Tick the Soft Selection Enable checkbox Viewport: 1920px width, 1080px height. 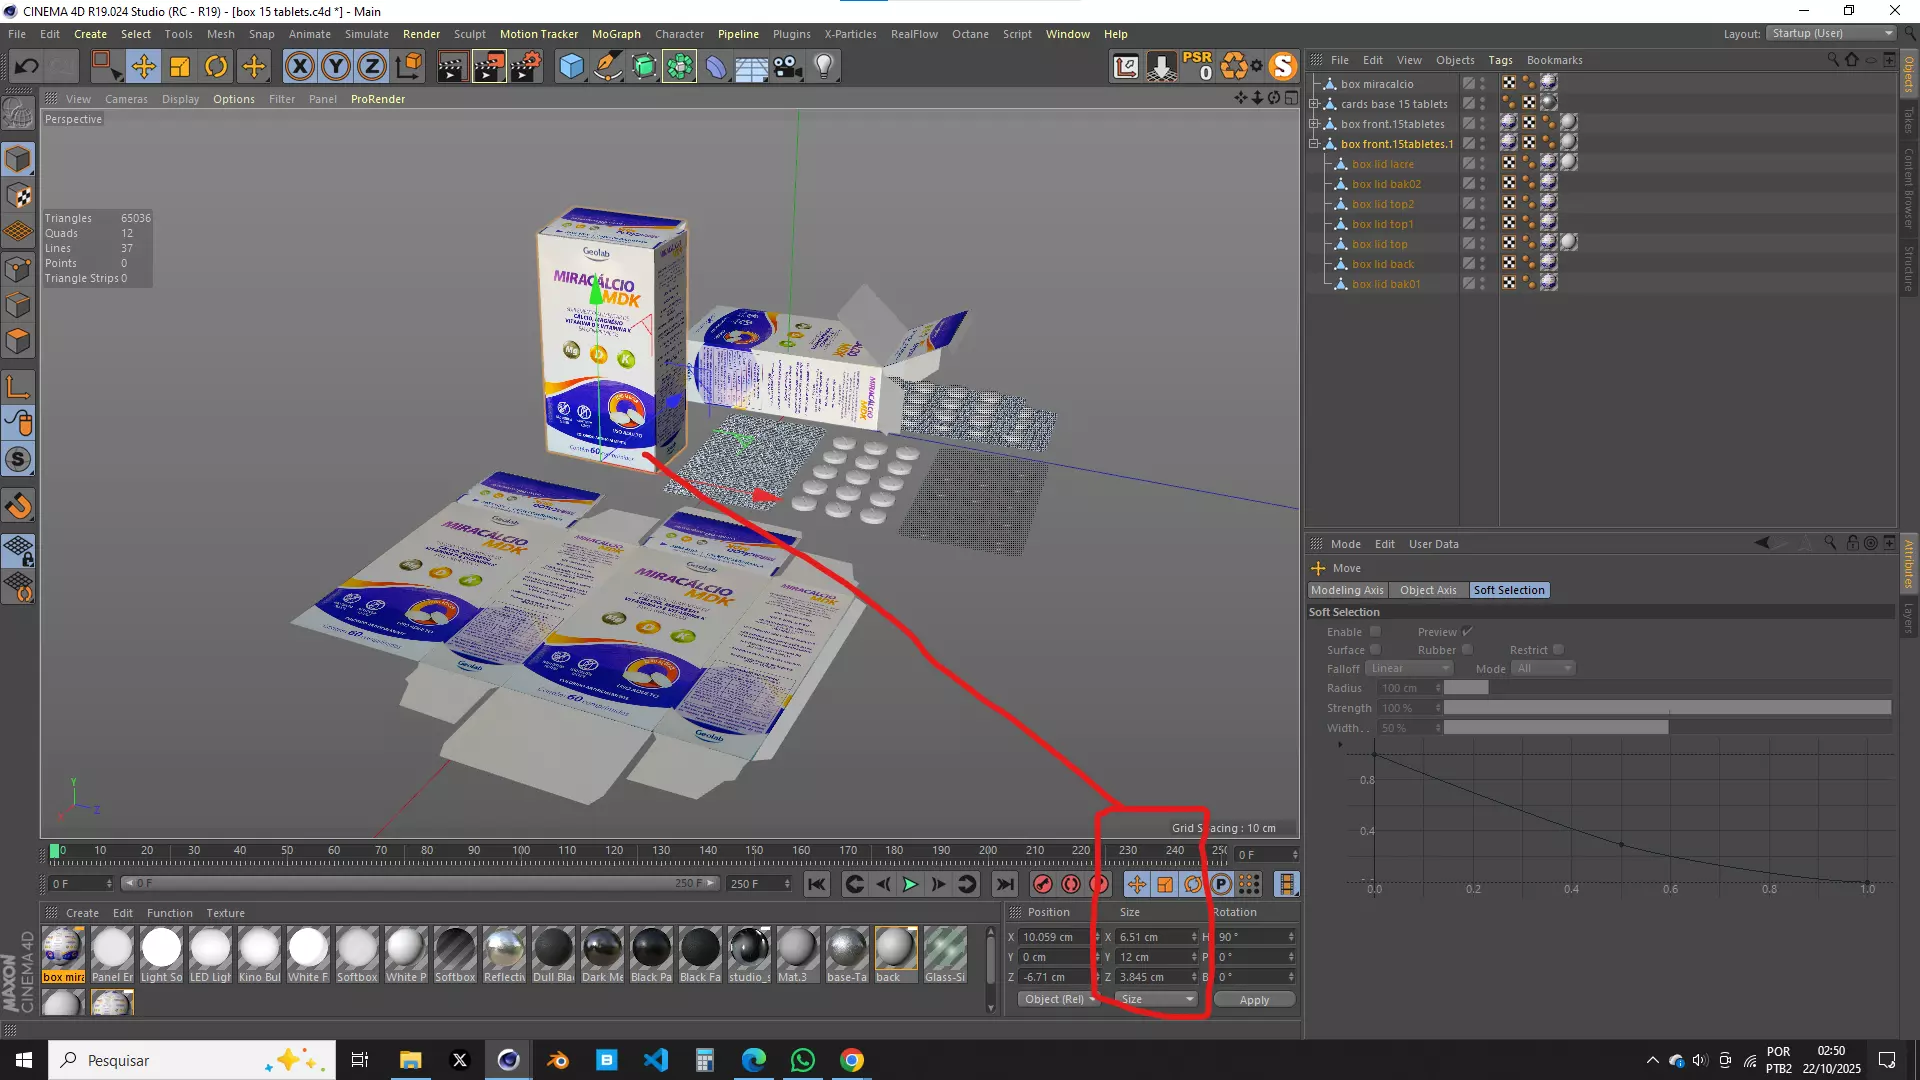pos(1375,632)
